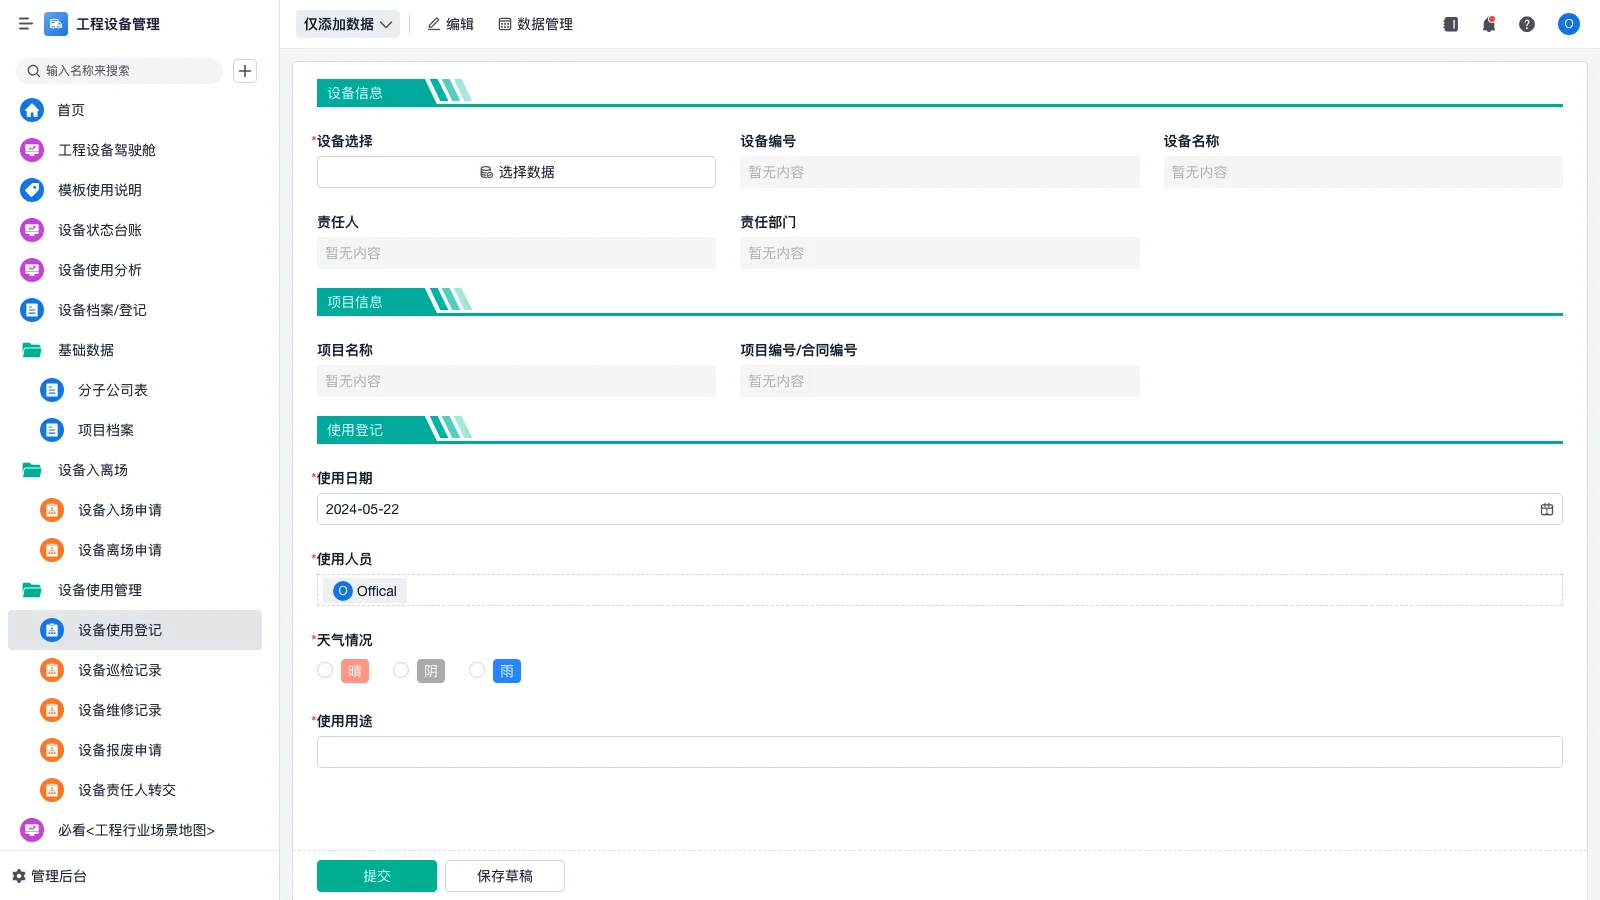The width and height of the screenshot is (1600, 900).
Task: Click the 选择数据 field to pick equipment
Action: click(x=515, y=171)
